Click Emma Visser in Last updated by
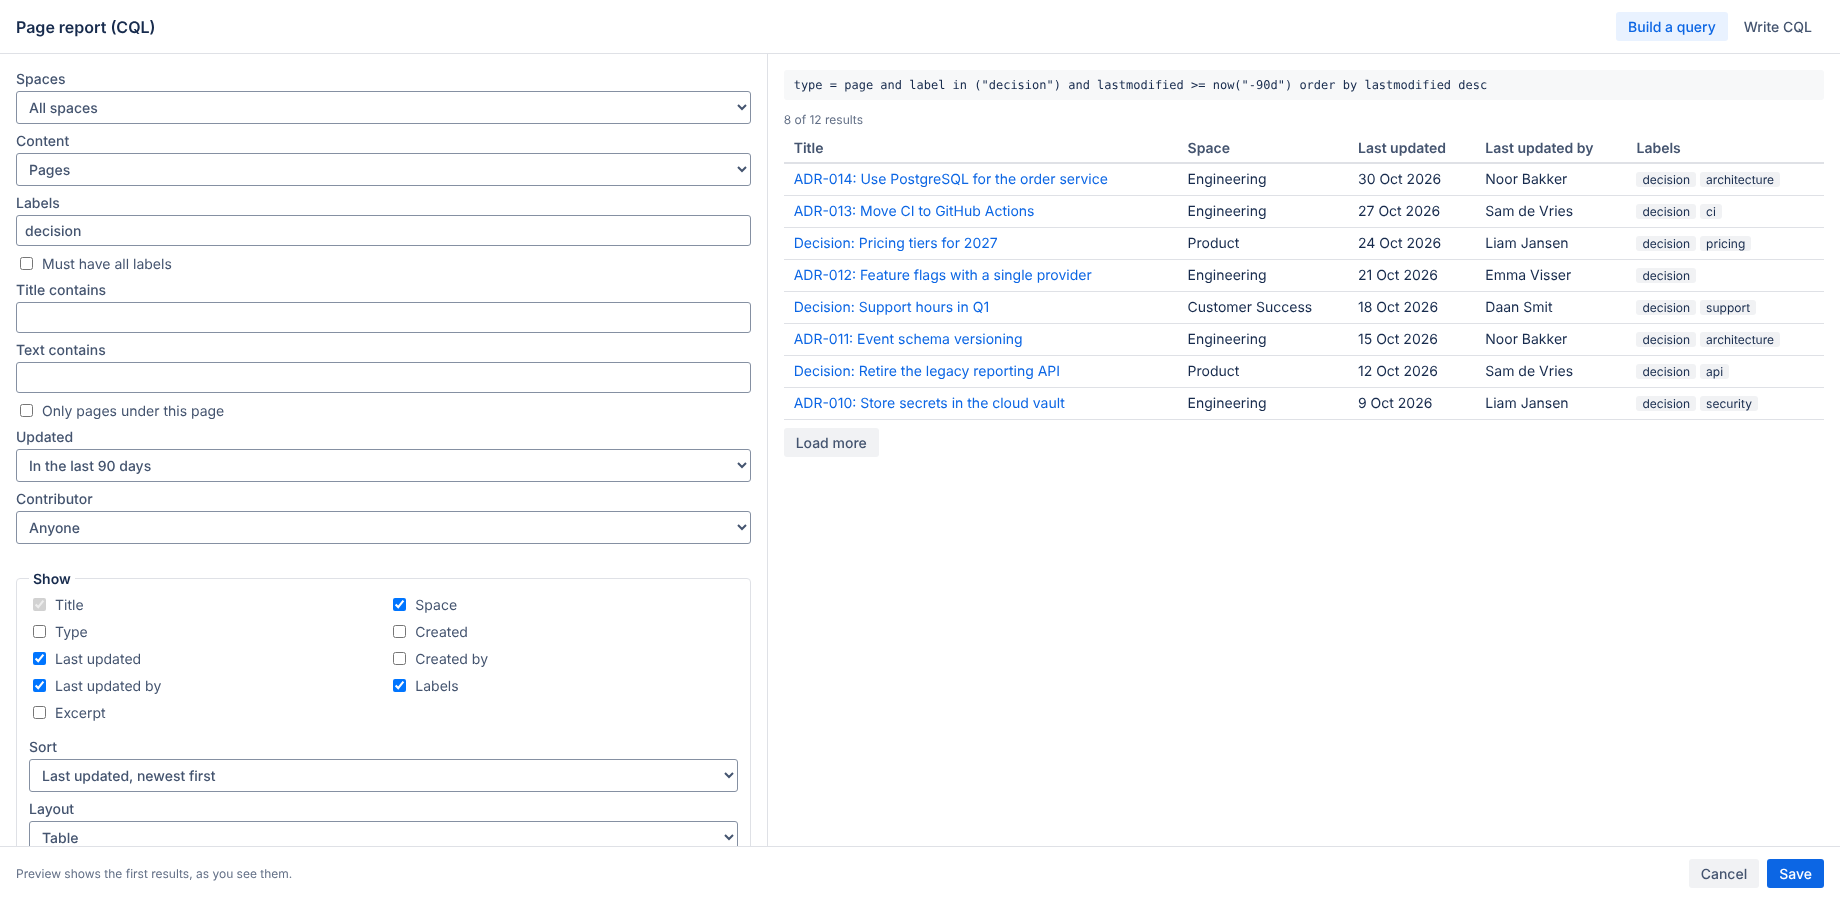The height and width of the screenshot is (900, 1840). pos(1528,275)
